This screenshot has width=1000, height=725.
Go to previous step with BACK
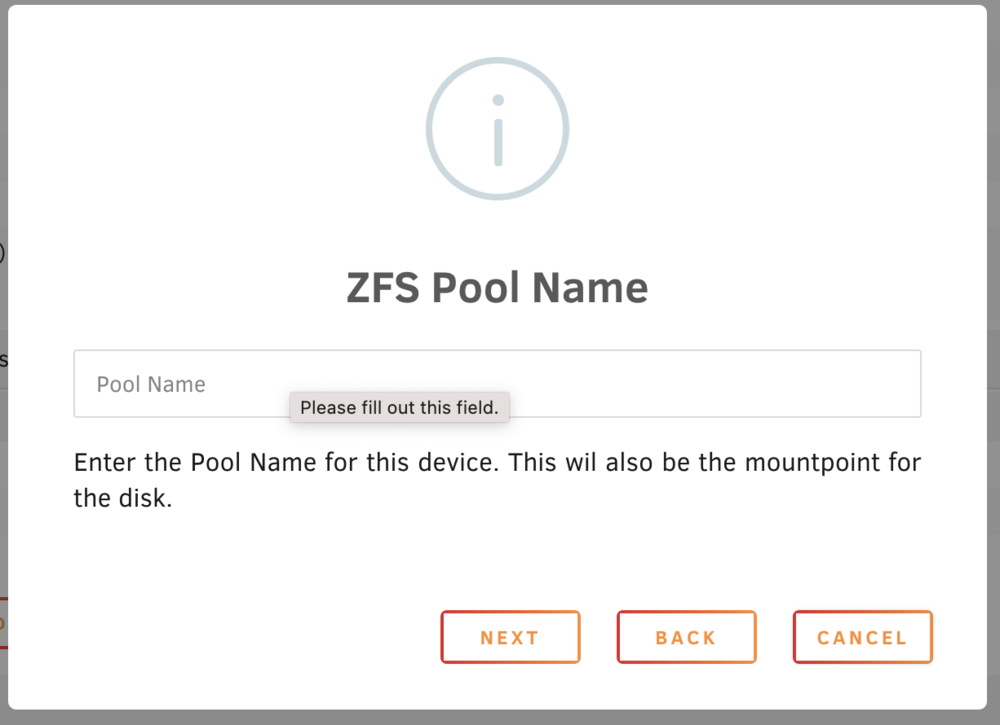coord(686,637)
